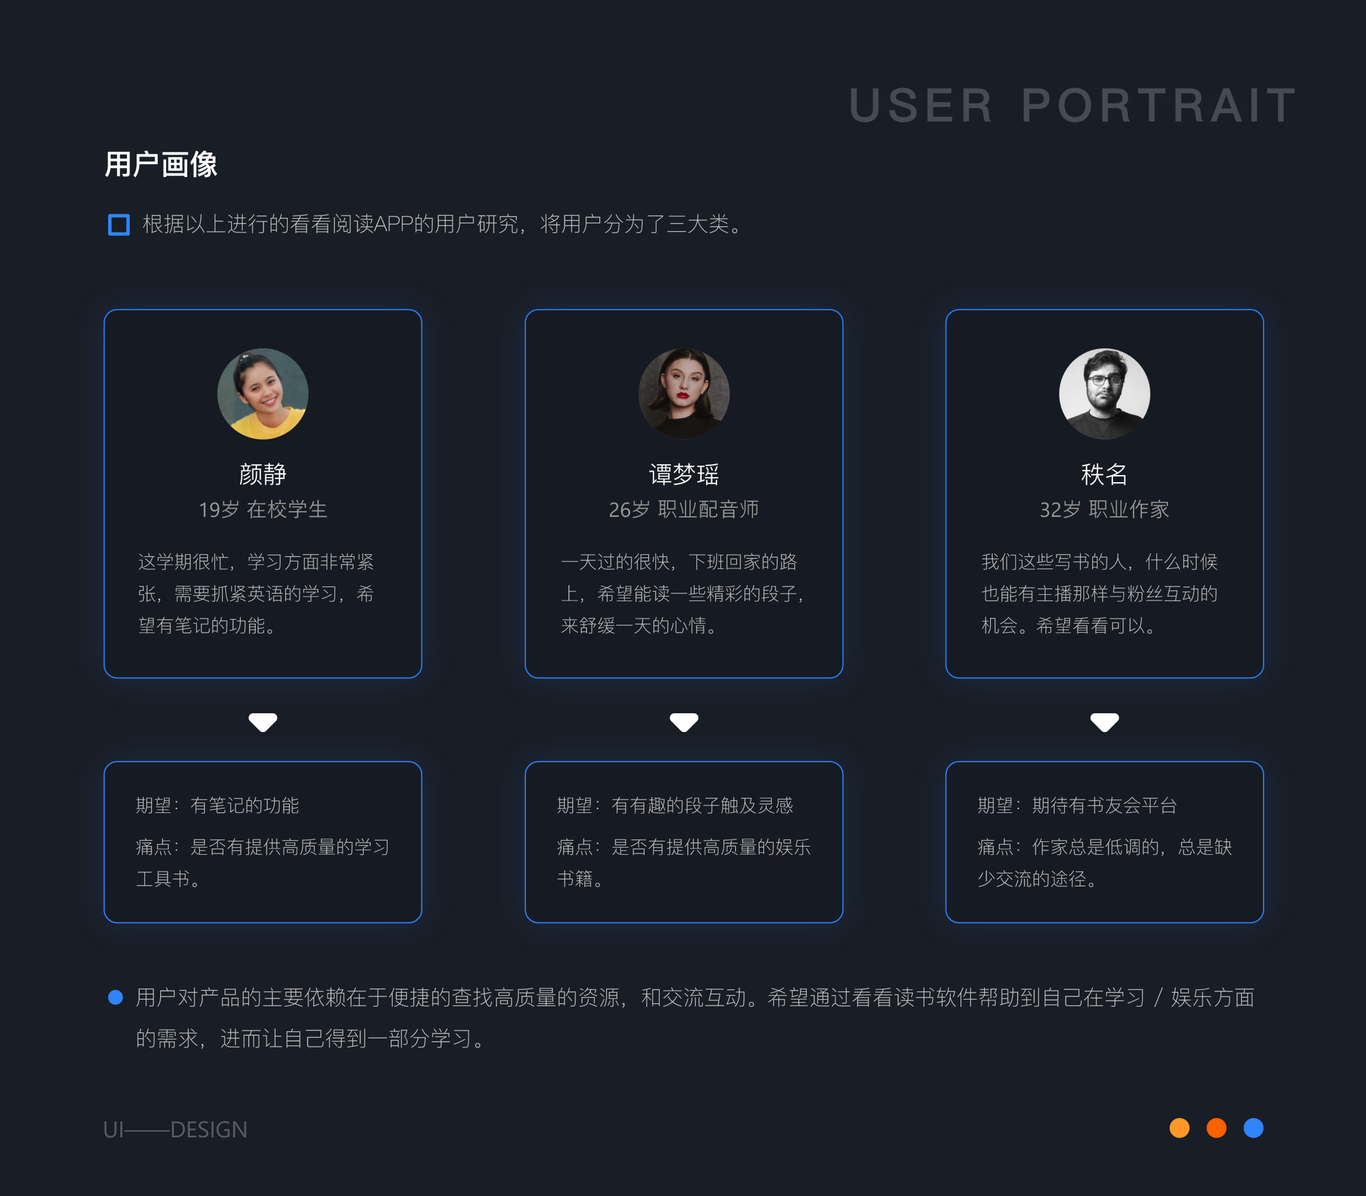
Task: Click the text 19岁 在校学生
Action: point(263,510)
